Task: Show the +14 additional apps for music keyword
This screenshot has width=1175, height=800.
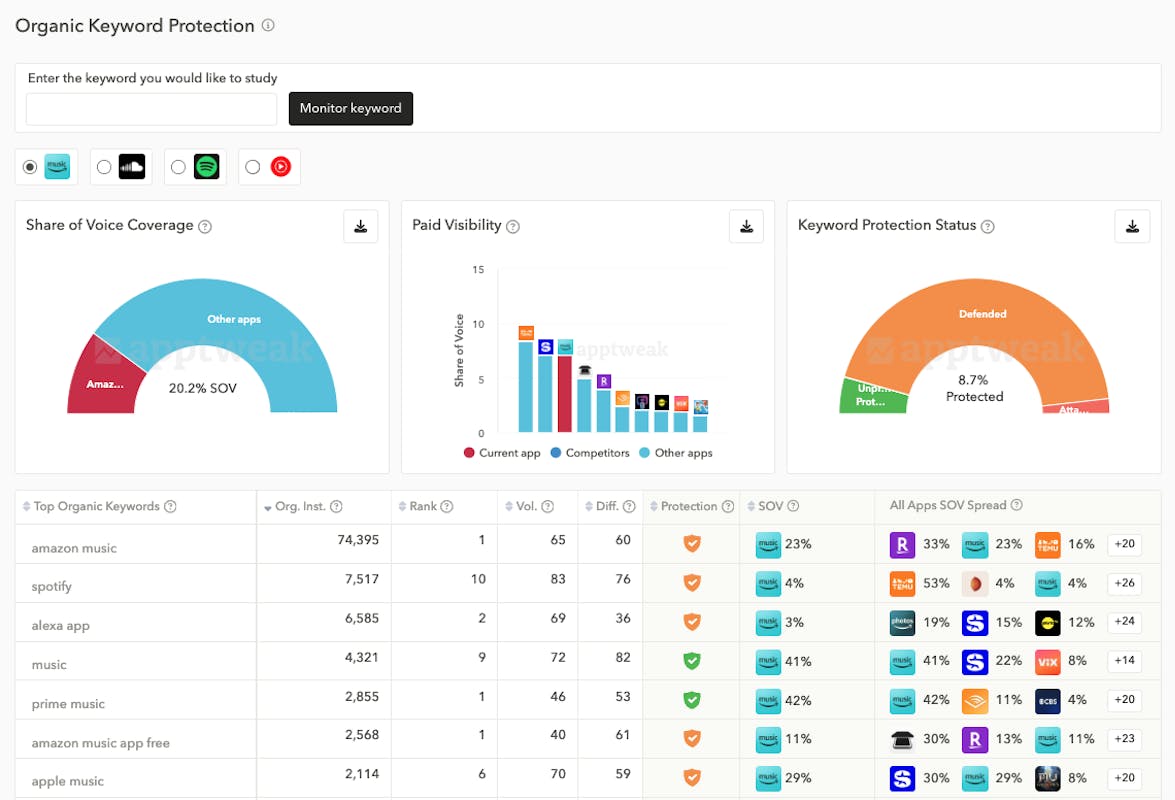Action: 1125,661
